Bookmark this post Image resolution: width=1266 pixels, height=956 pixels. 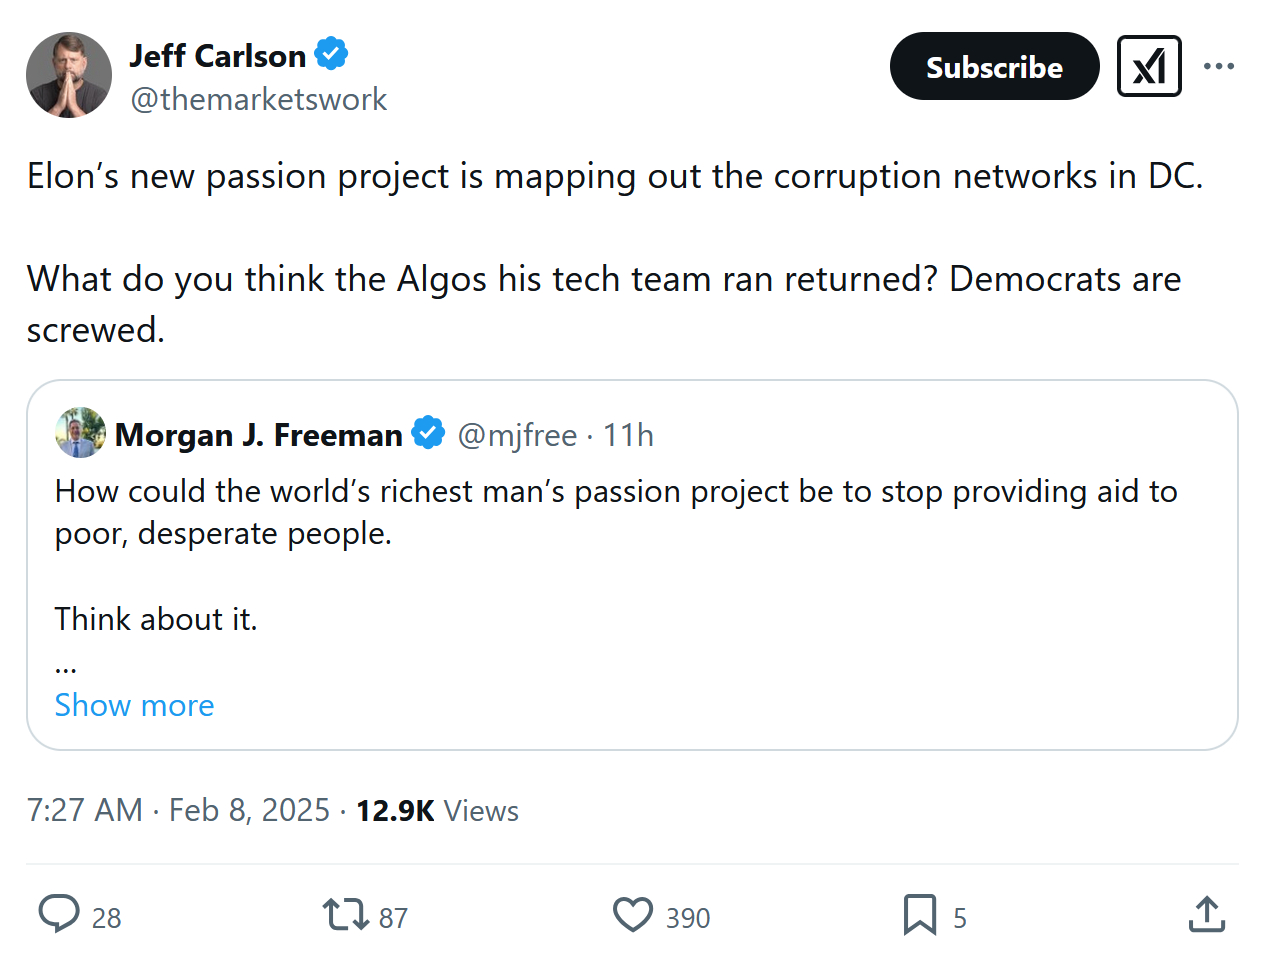point(920,914)
